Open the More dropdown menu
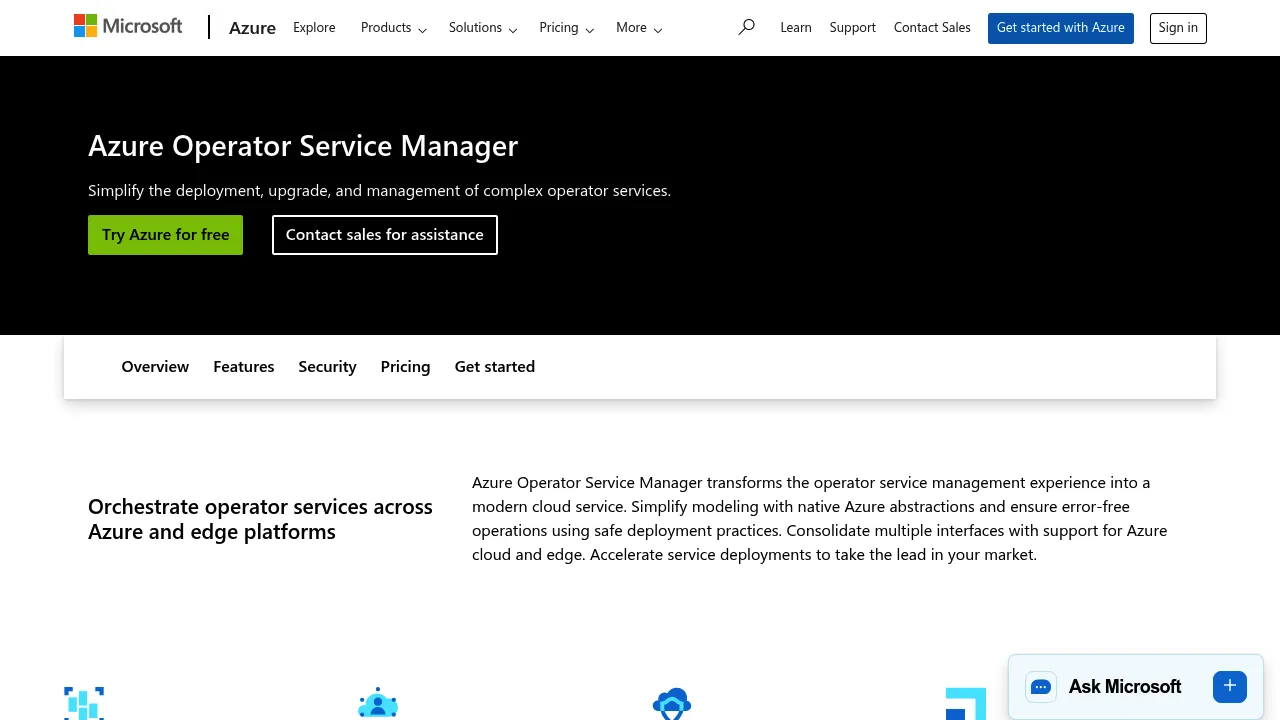Viewport: 1280px width, 720px height. (x=639, y=28)
